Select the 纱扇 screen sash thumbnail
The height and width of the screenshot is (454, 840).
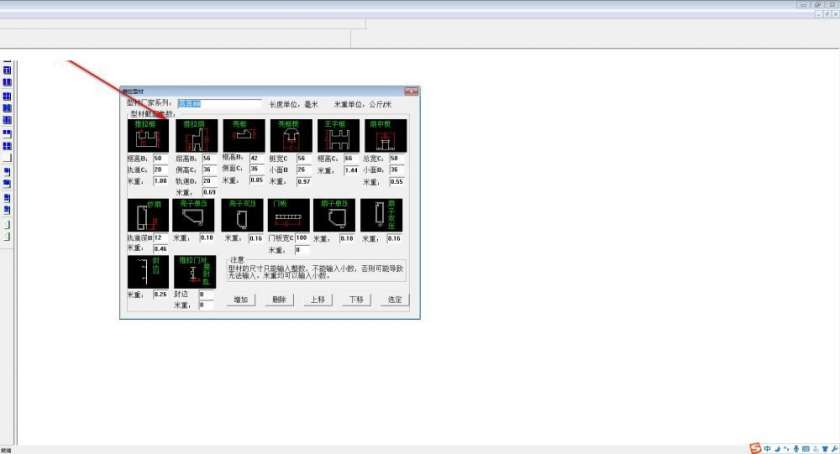click(148, 215)
